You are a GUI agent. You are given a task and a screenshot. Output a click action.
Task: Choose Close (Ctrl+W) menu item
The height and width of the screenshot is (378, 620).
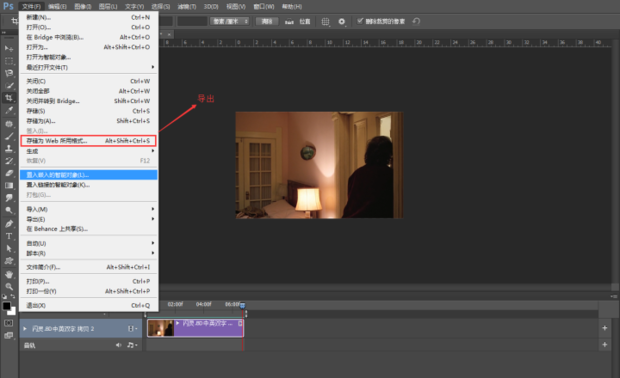89,81
